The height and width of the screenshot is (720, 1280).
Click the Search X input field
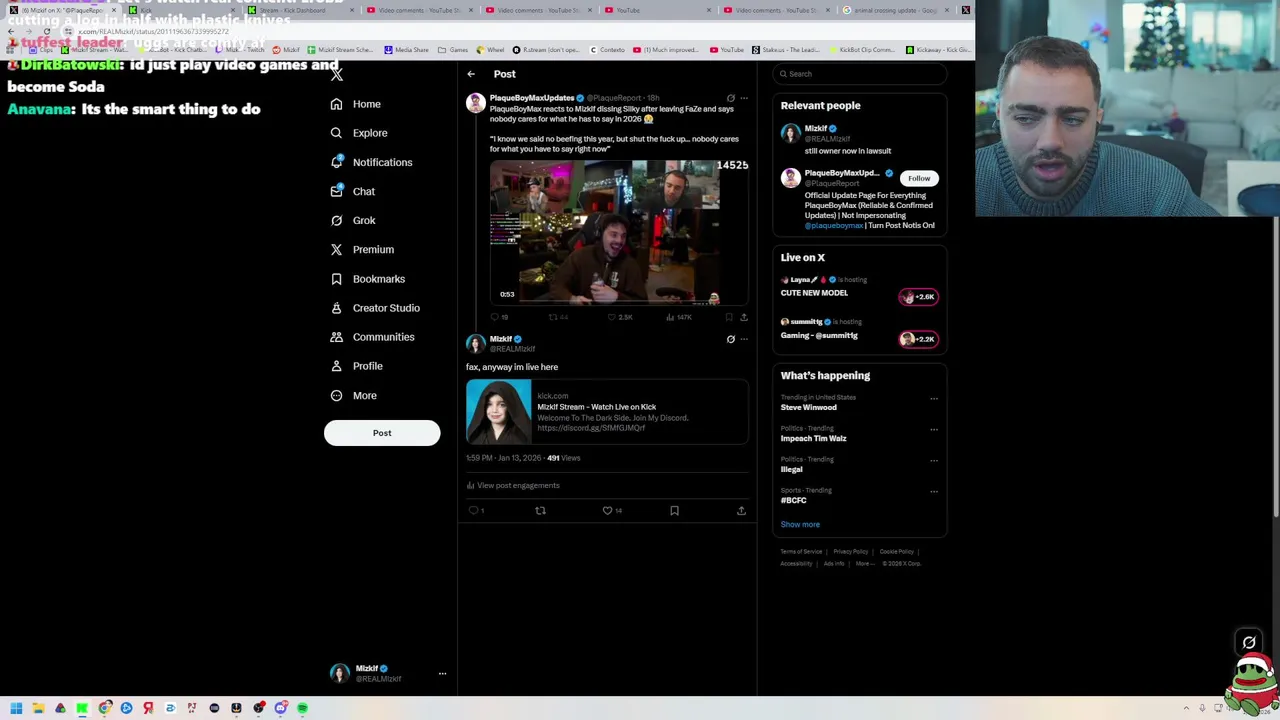pos(860,74)
